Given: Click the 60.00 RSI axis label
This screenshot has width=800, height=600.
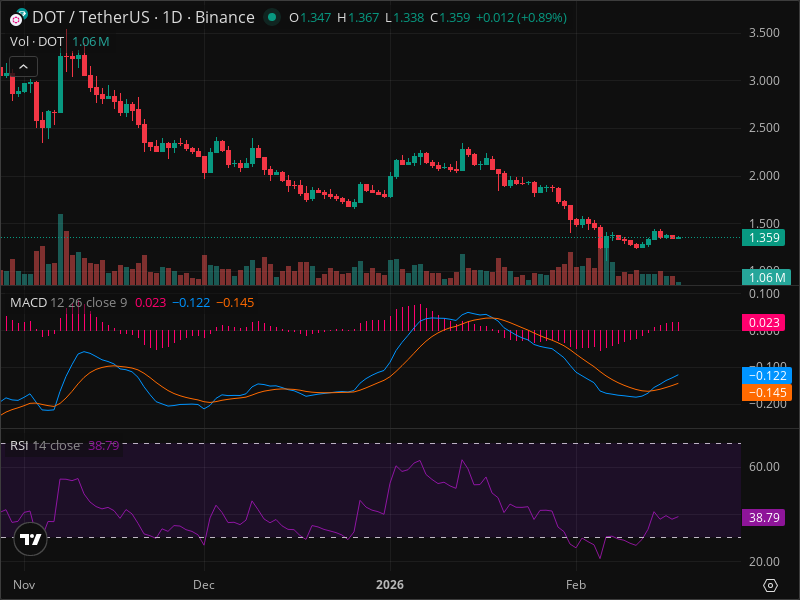Looking at the screenshot, I should click(x=764, y=467).
